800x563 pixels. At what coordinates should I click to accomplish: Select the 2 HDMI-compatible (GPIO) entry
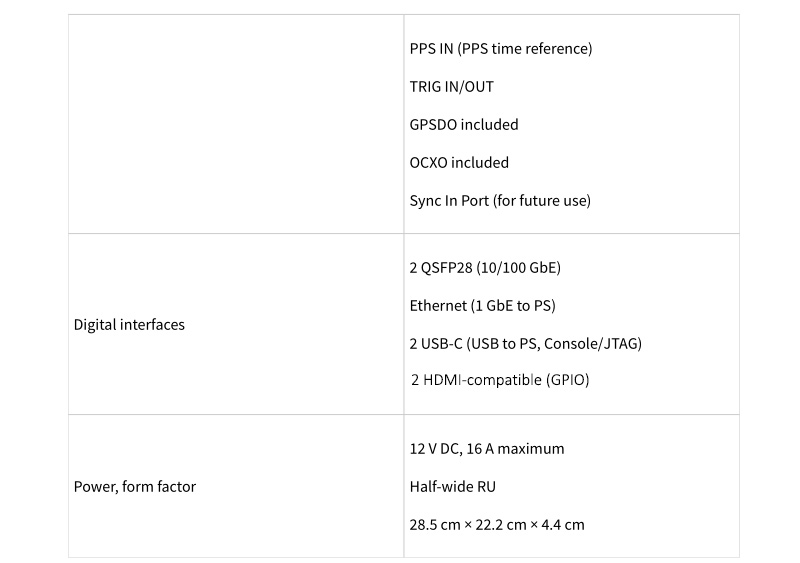(x=500, y=381)
